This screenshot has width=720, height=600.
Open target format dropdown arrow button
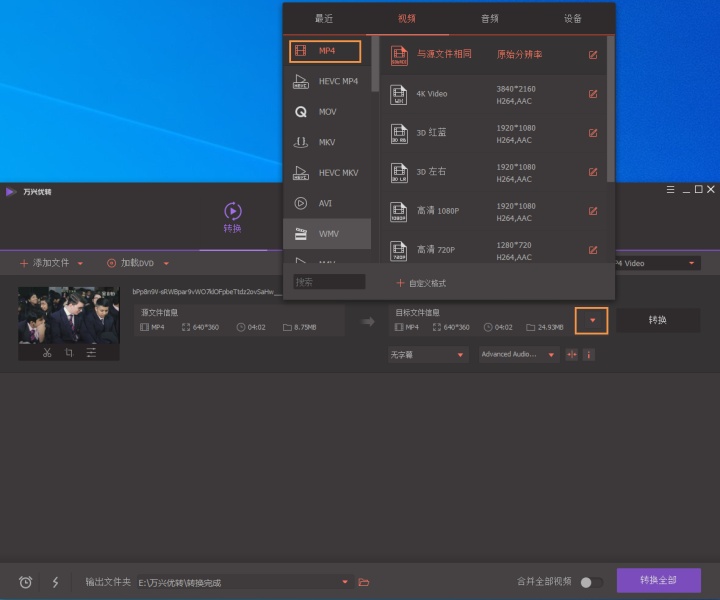tap(592, 320)
